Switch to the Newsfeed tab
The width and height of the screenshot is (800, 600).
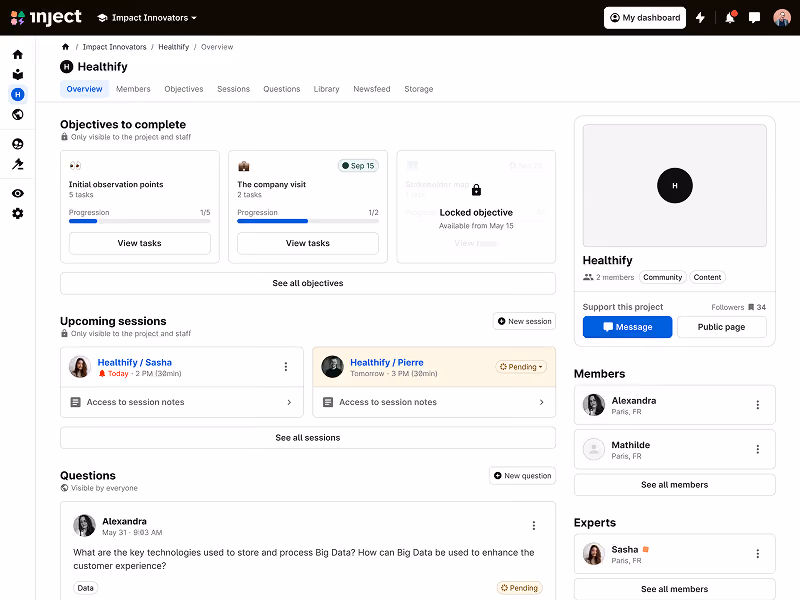371,89
